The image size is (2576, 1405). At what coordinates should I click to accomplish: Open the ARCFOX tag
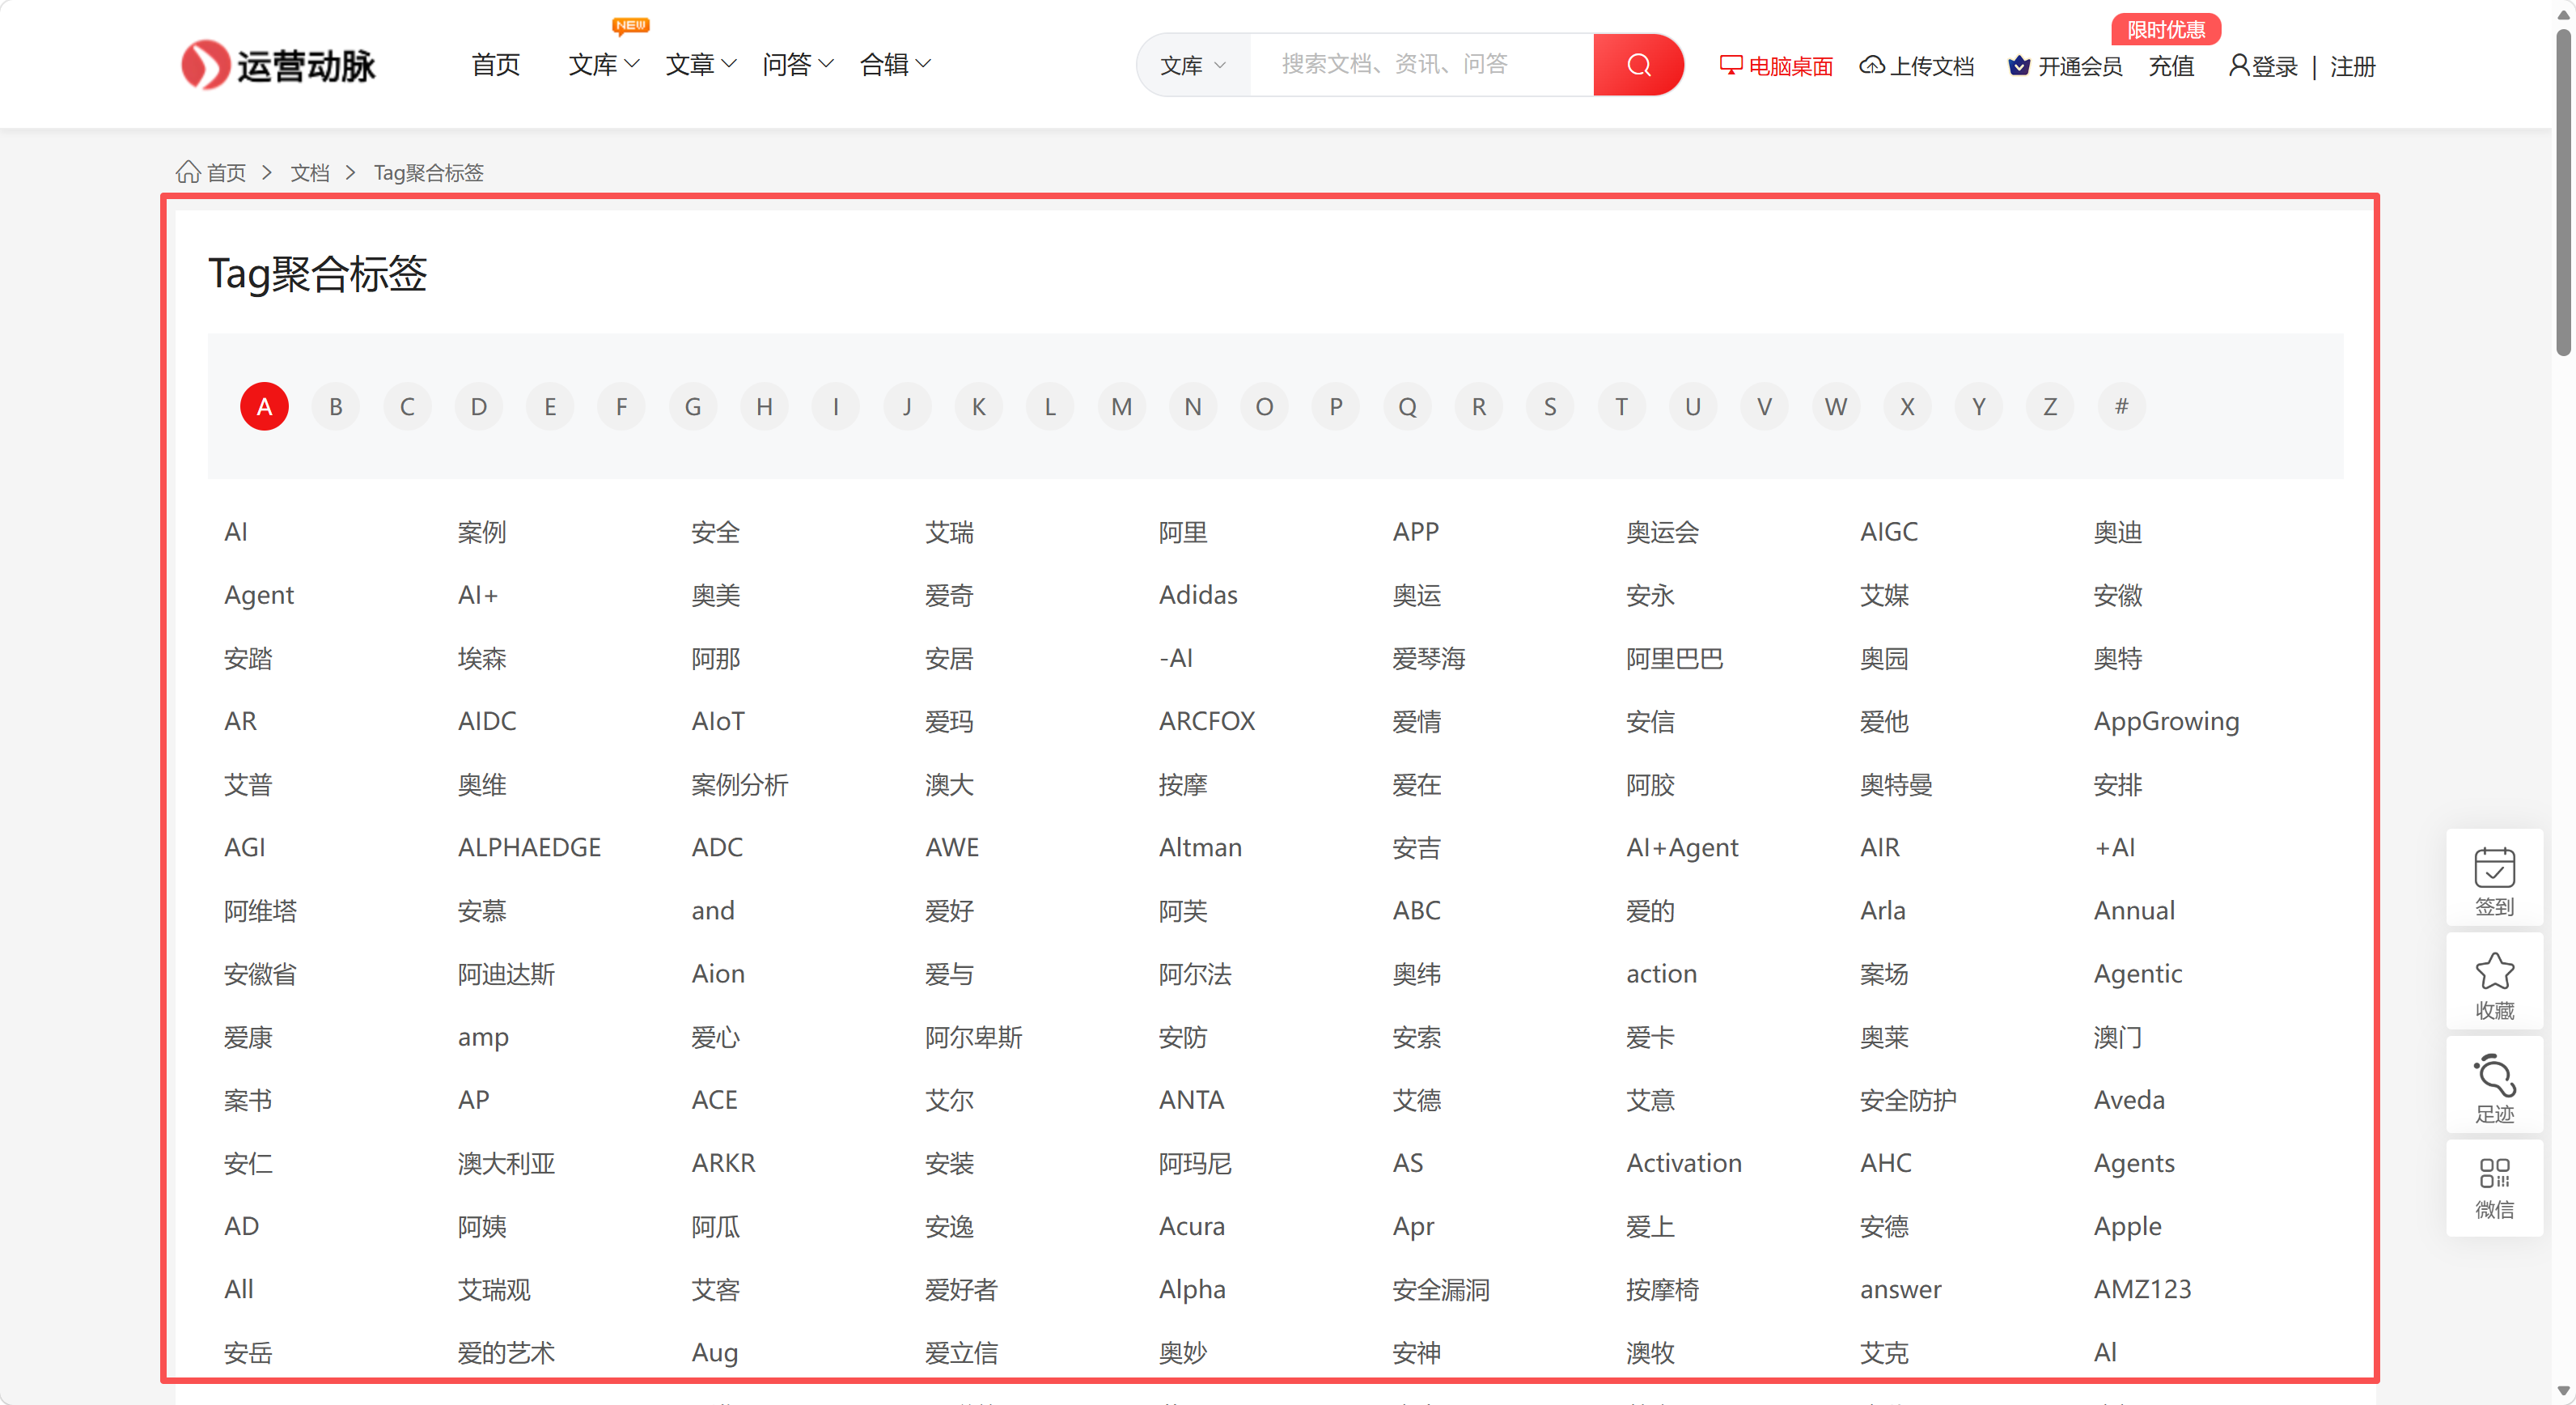1207,721
